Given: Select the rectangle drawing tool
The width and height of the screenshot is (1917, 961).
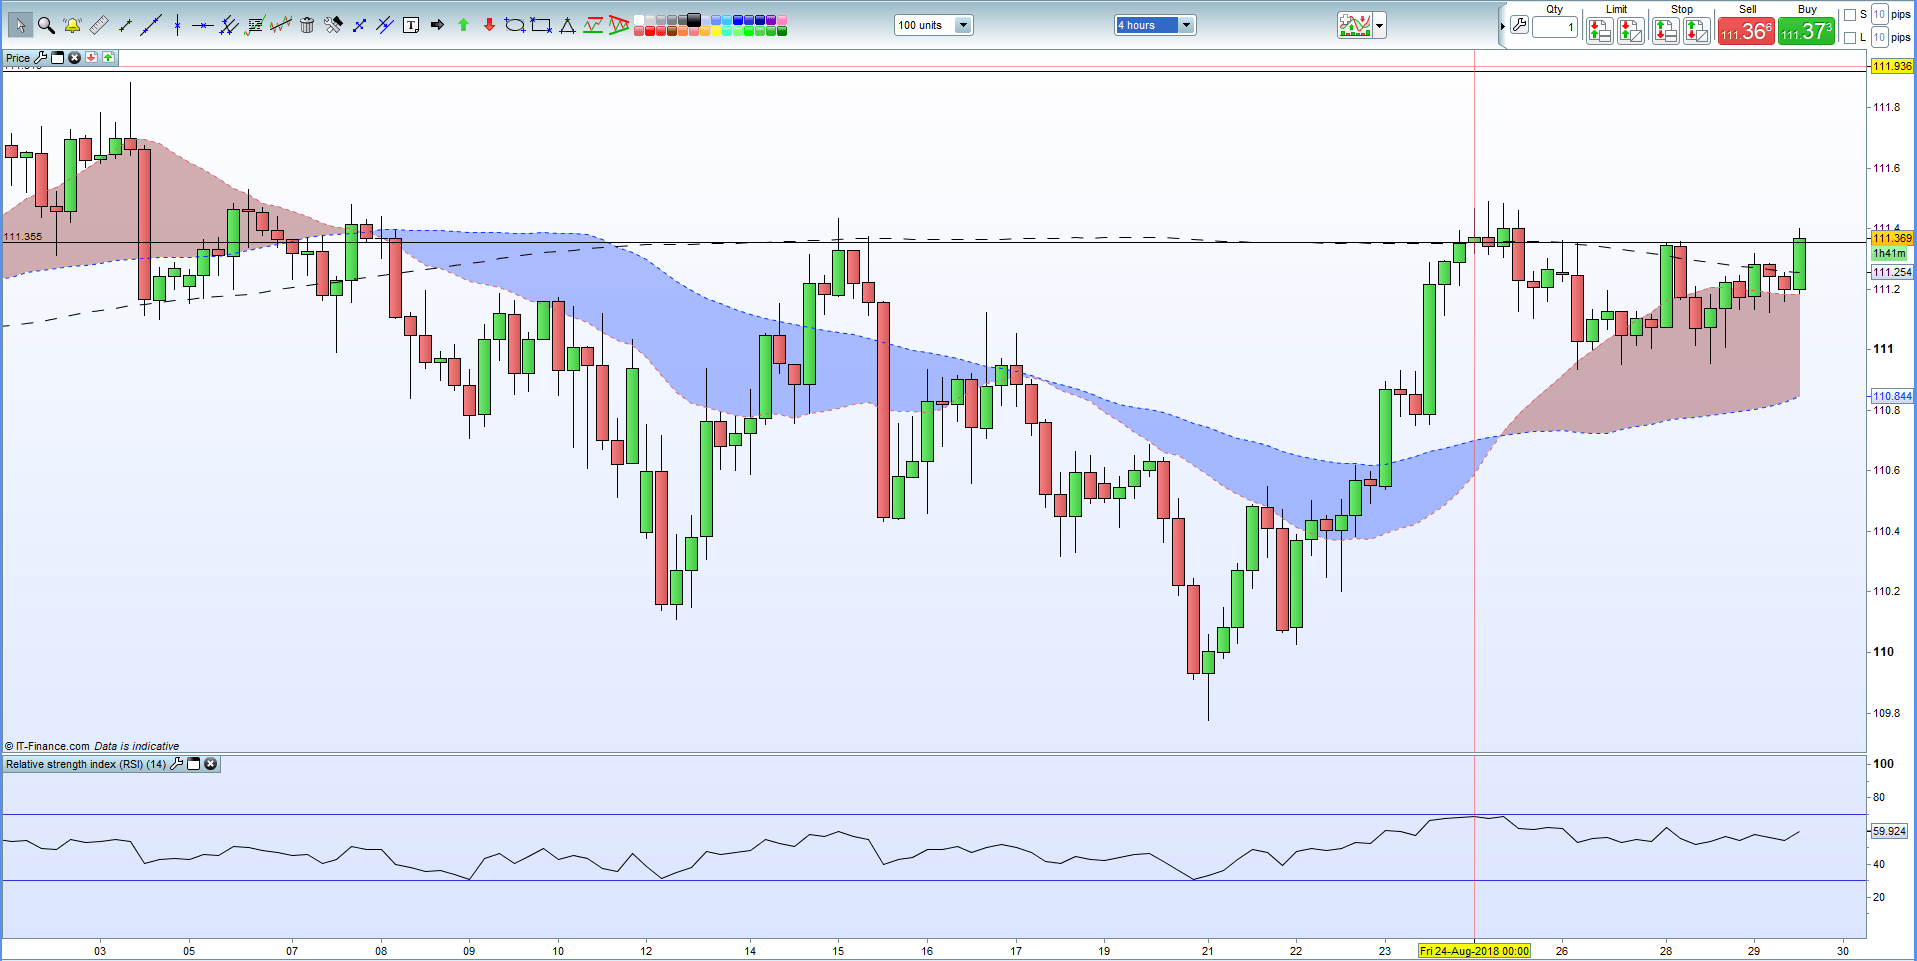Looking at the screenshot, I should (541, 25).
